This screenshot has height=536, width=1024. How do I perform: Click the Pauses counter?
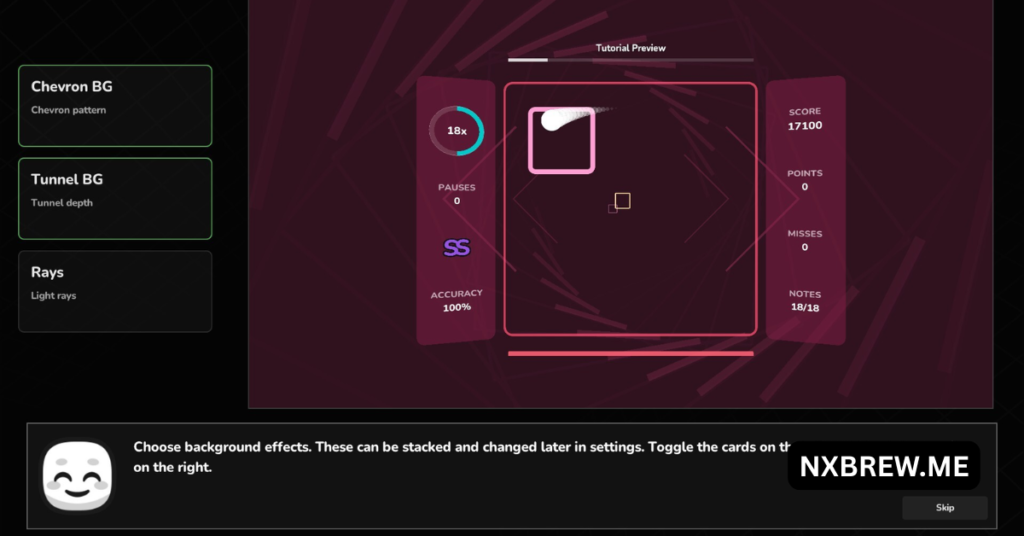pyautogui.click(x=456, y=201)
